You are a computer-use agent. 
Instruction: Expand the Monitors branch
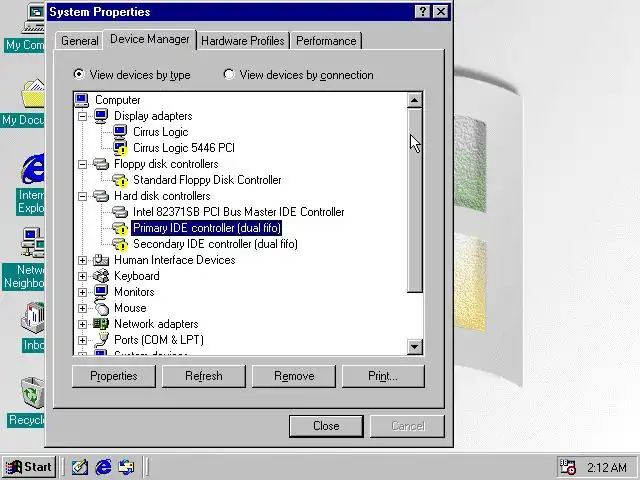82,292
